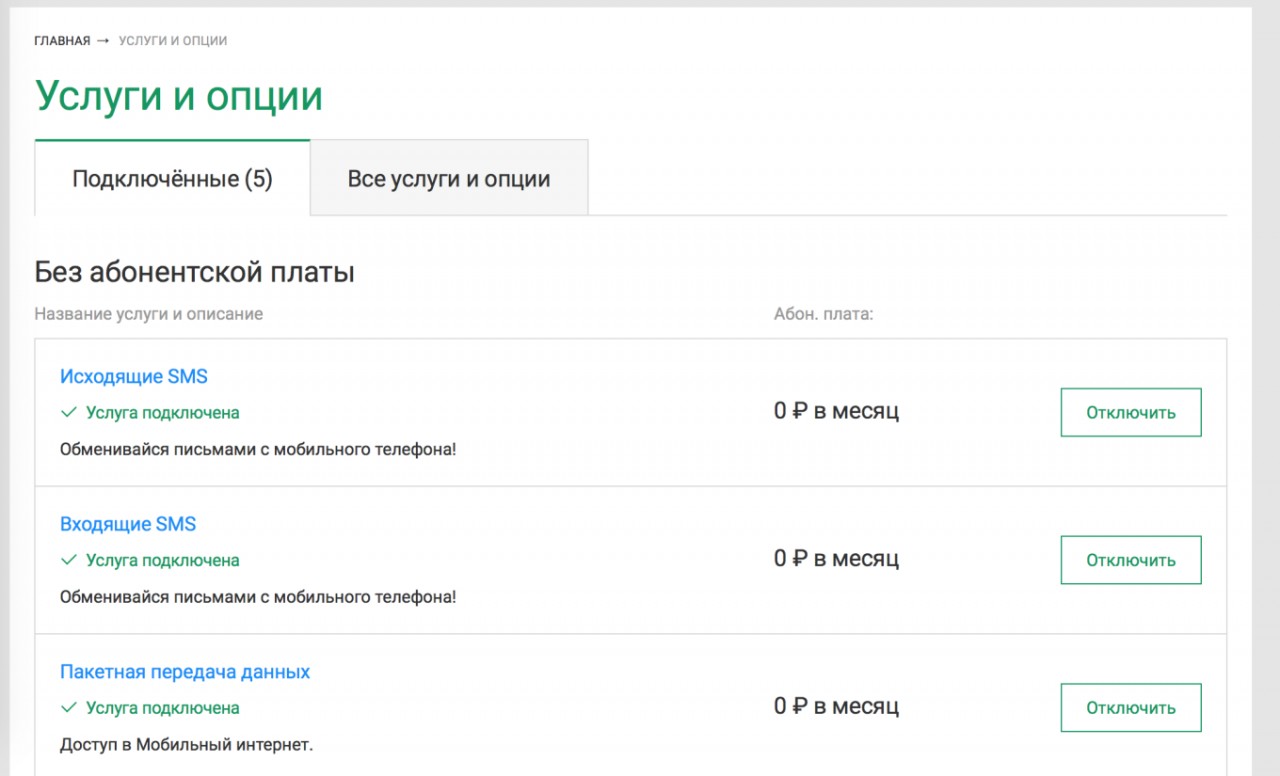Click the Услуги и опции page heading
The image size is (1280, 776).
(179, 97)
